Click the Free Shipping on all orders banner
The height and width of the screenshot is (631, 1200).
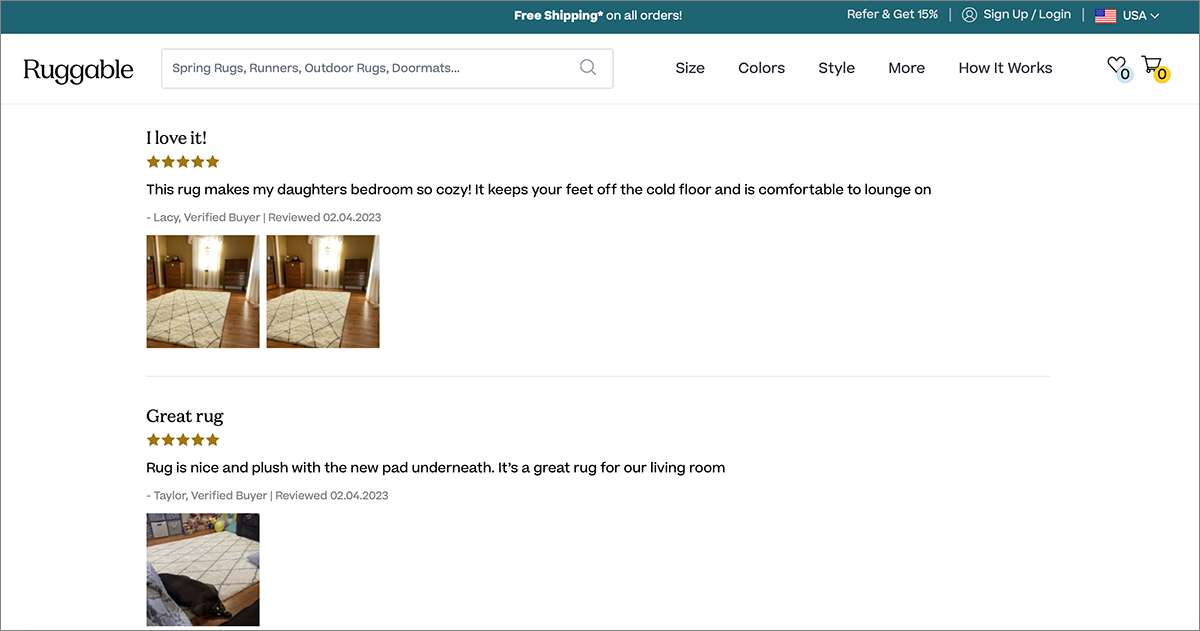click(x=597, y=15)
